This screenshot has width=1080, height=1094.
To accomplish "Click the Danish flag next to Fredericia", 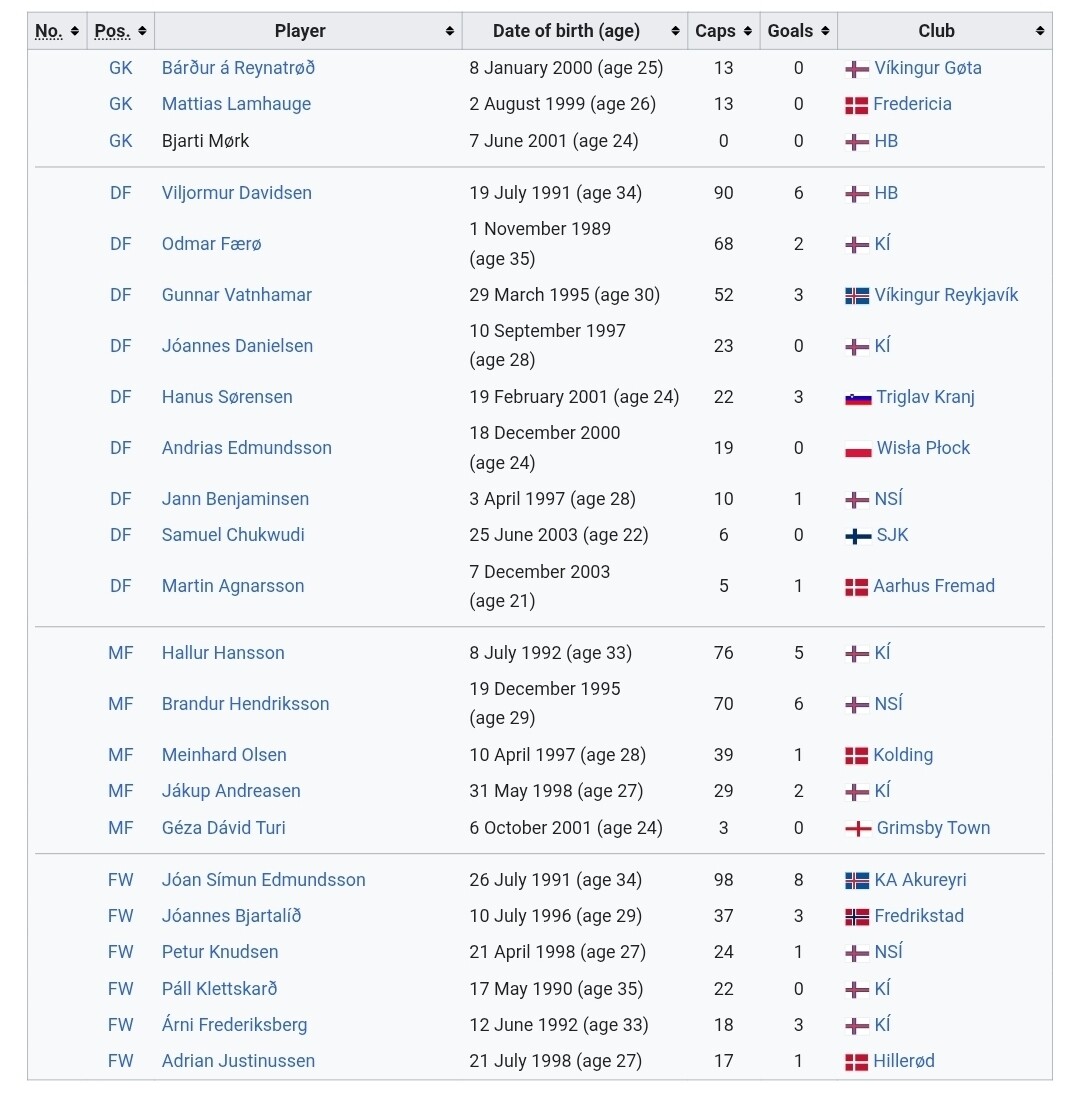I will pyautogui.click(x=855, y=105).
